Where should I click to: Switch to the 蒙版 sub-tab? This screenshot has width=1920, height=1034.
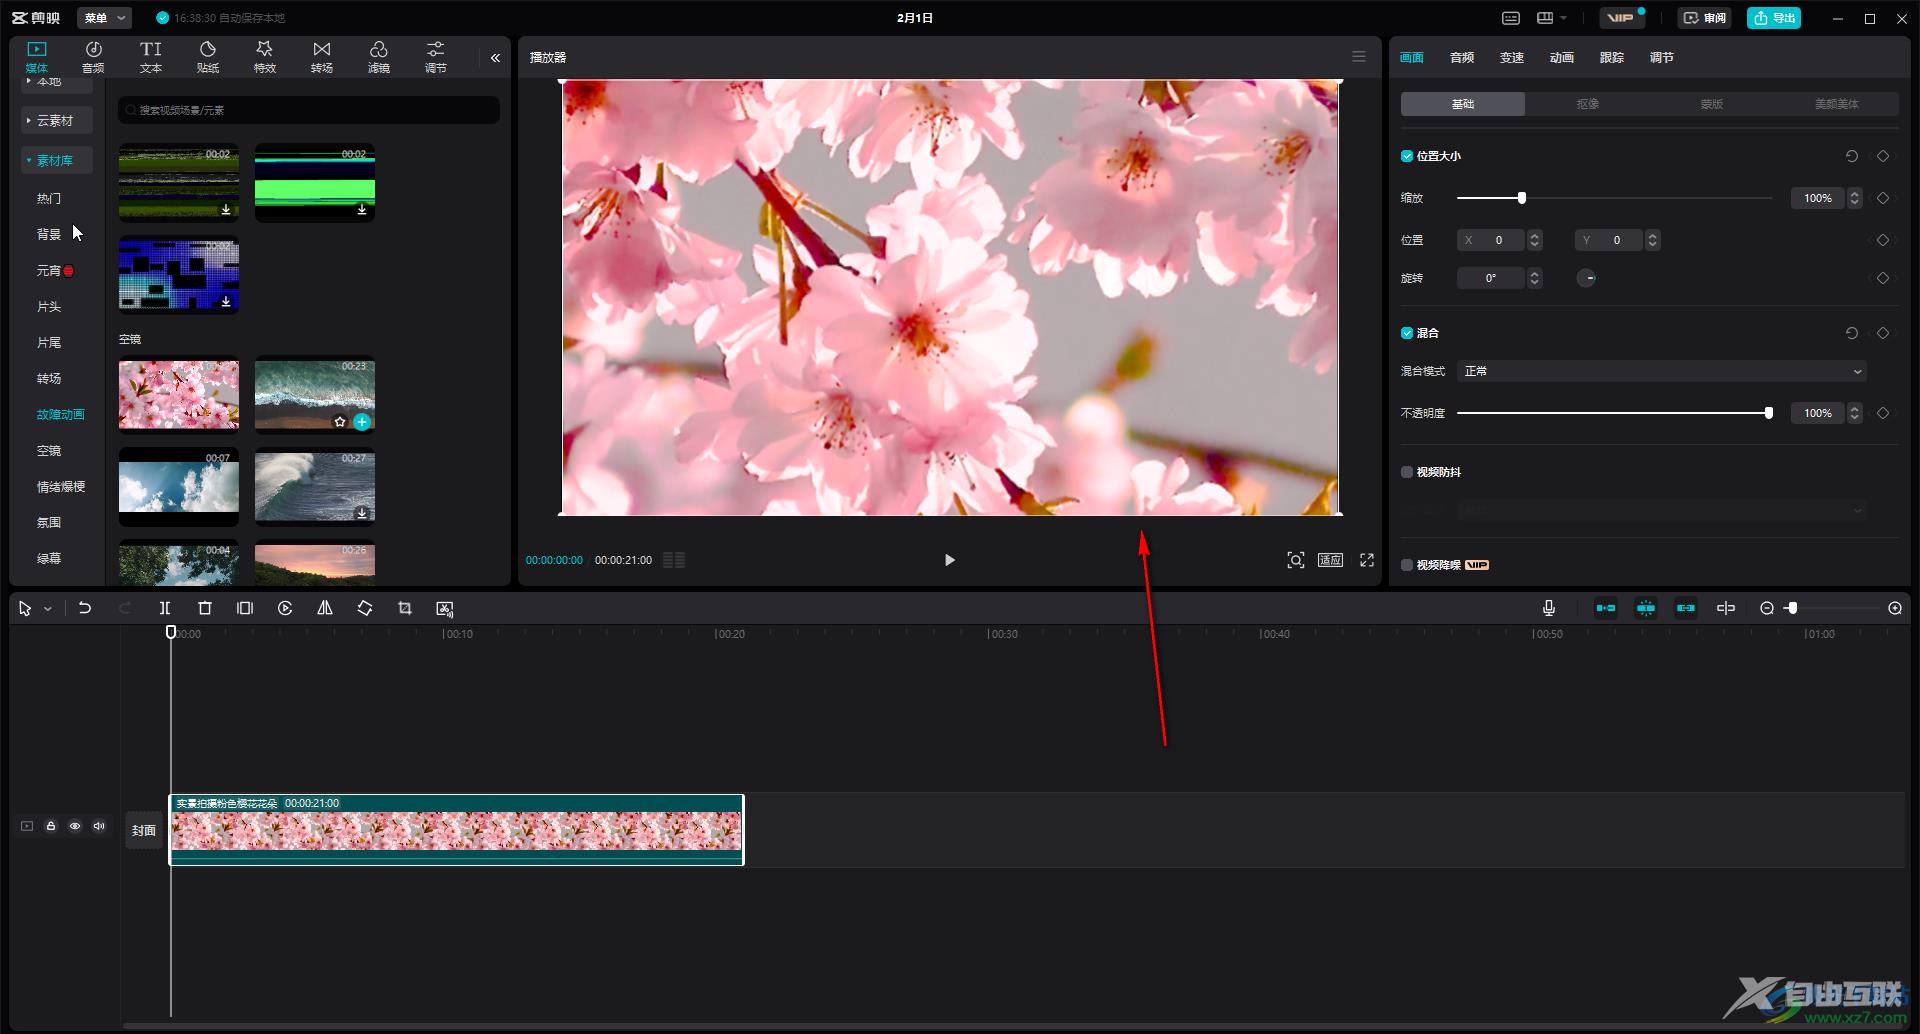1712,104
